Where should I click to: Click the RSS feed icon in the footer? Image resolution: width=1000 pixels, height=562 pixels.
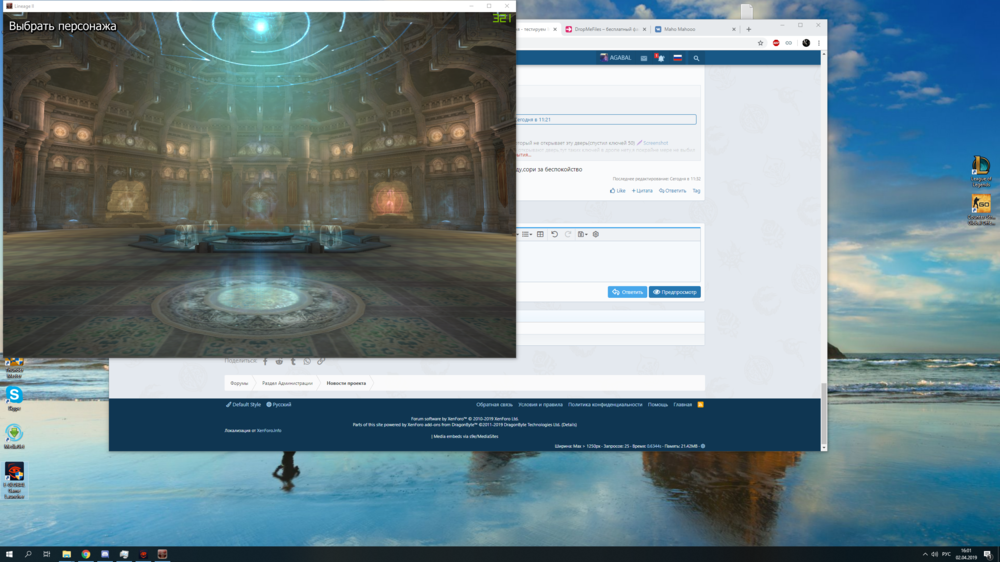[700, 405]
